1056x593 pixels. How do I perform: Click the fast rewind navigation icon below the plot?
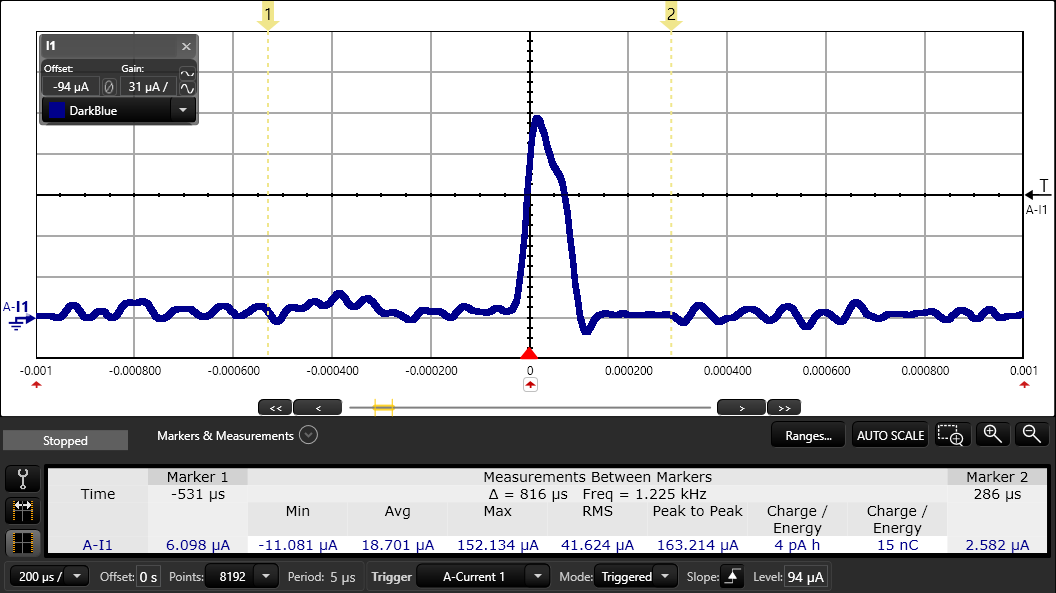tap(275, 407)
